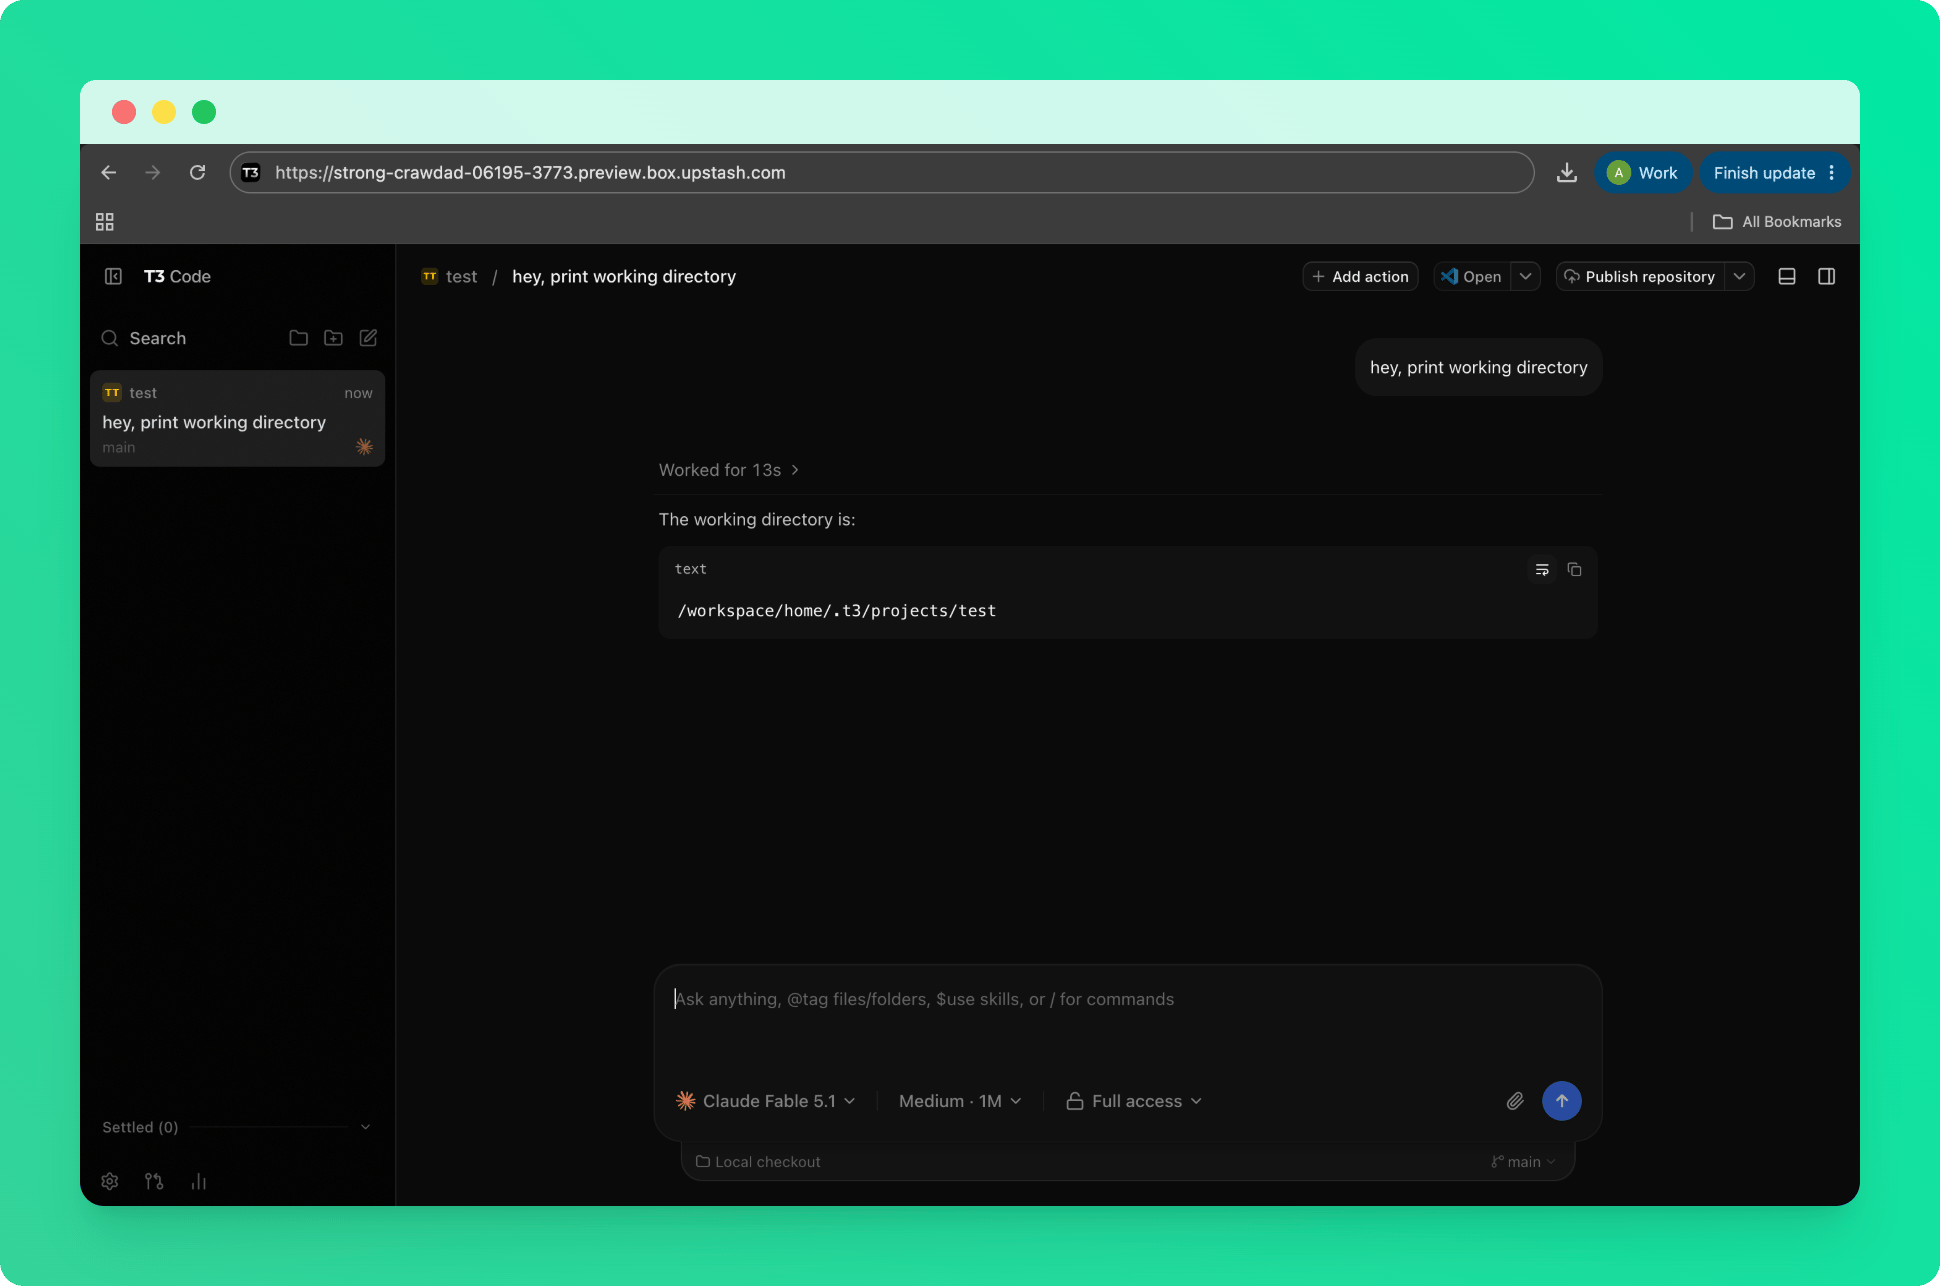Click the 'test' project breadcrumb
Viewport: 1940px width, 1286px height.
point(450,276)
